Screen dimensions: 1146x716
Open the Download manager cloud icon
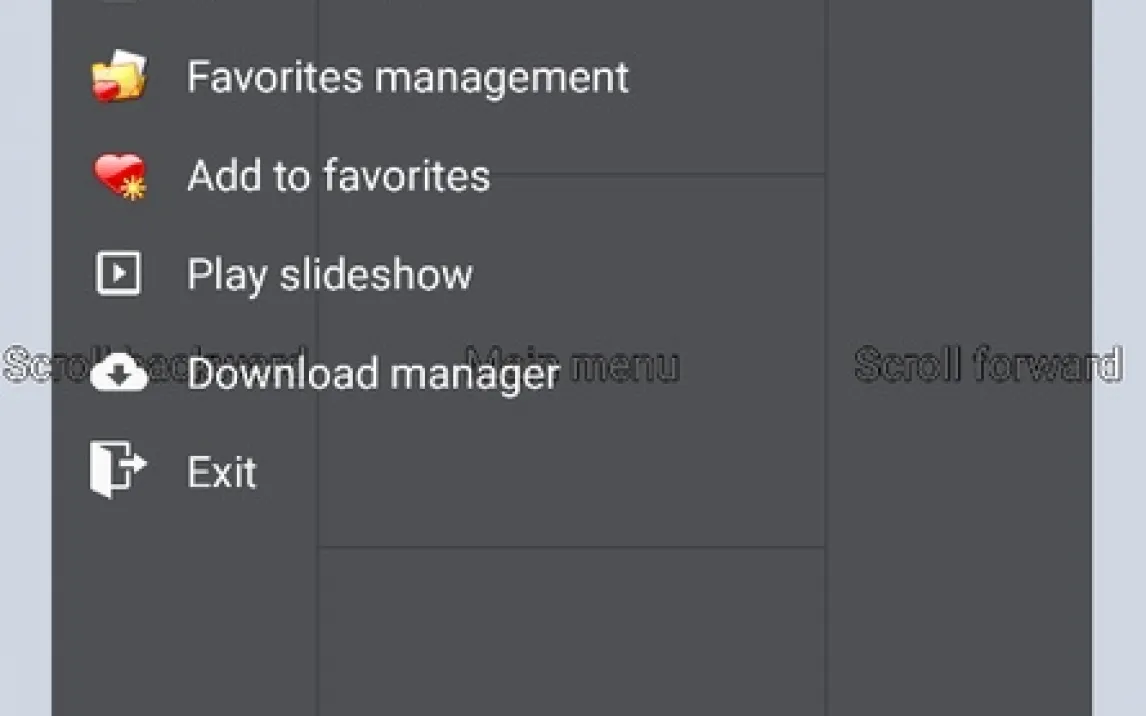point(119,374)
